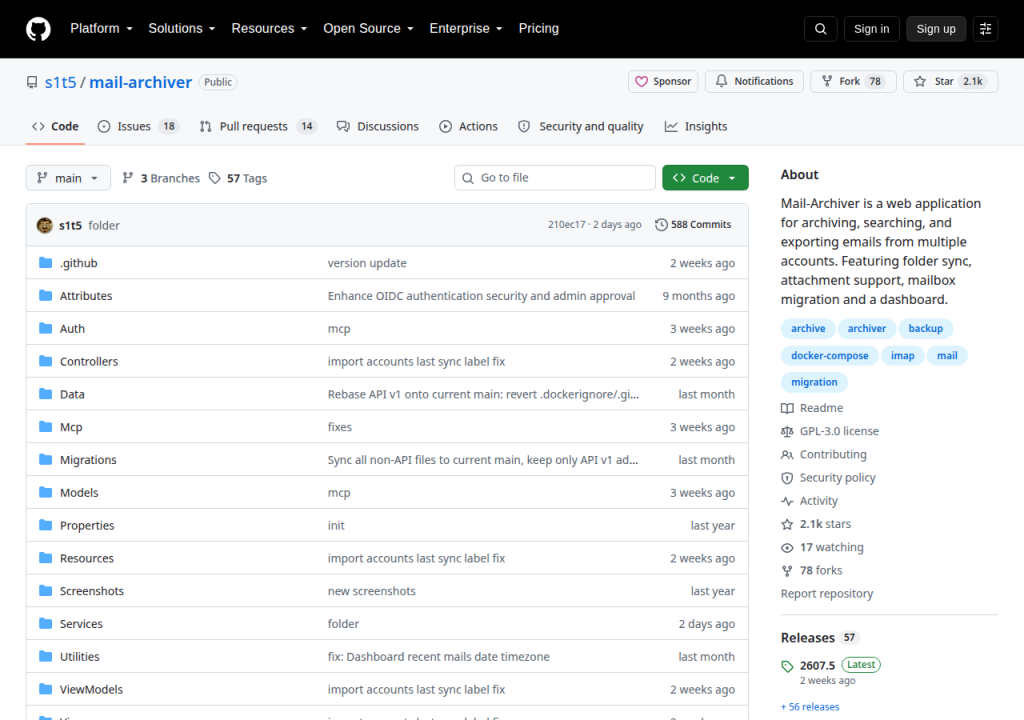Open the Readme link in About

tap(812, 408)
